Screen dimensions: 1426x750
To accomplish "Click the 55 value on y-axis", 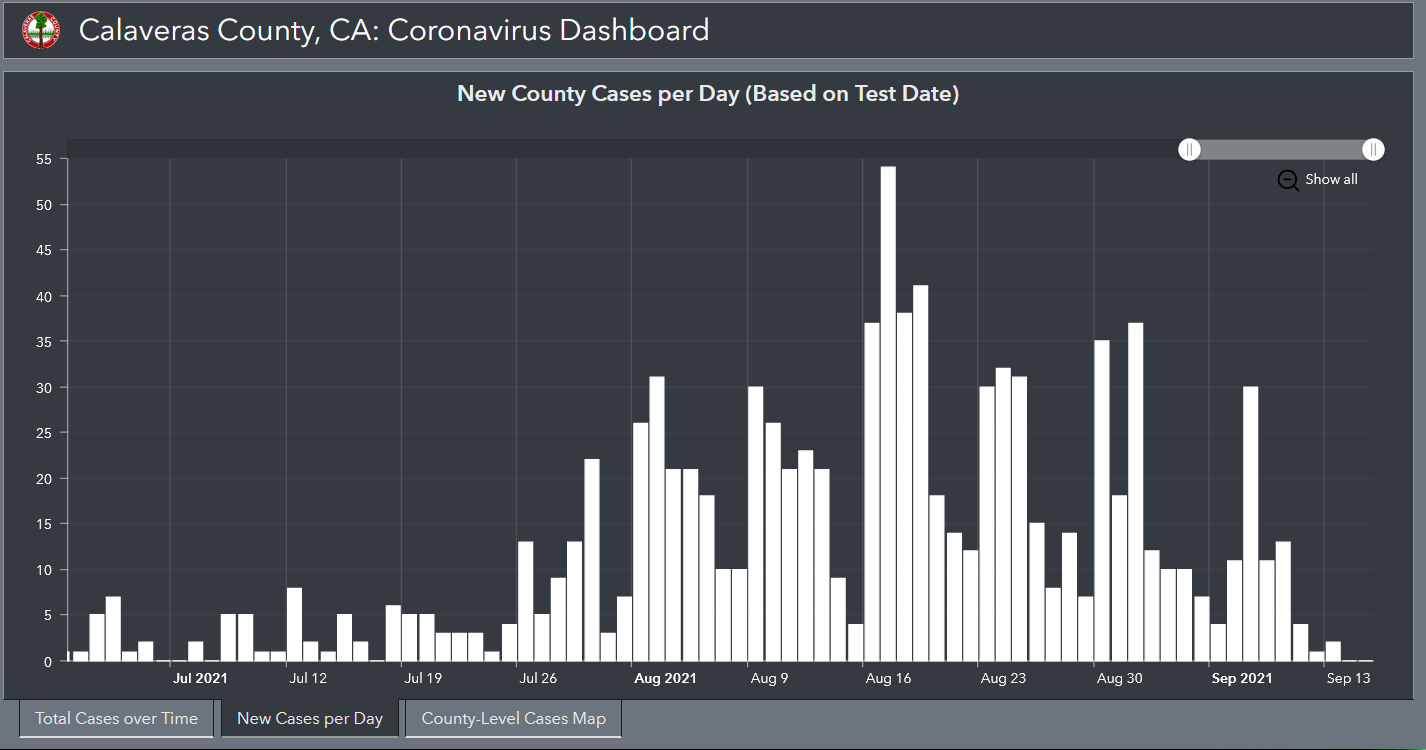I will tap(44, 159).
